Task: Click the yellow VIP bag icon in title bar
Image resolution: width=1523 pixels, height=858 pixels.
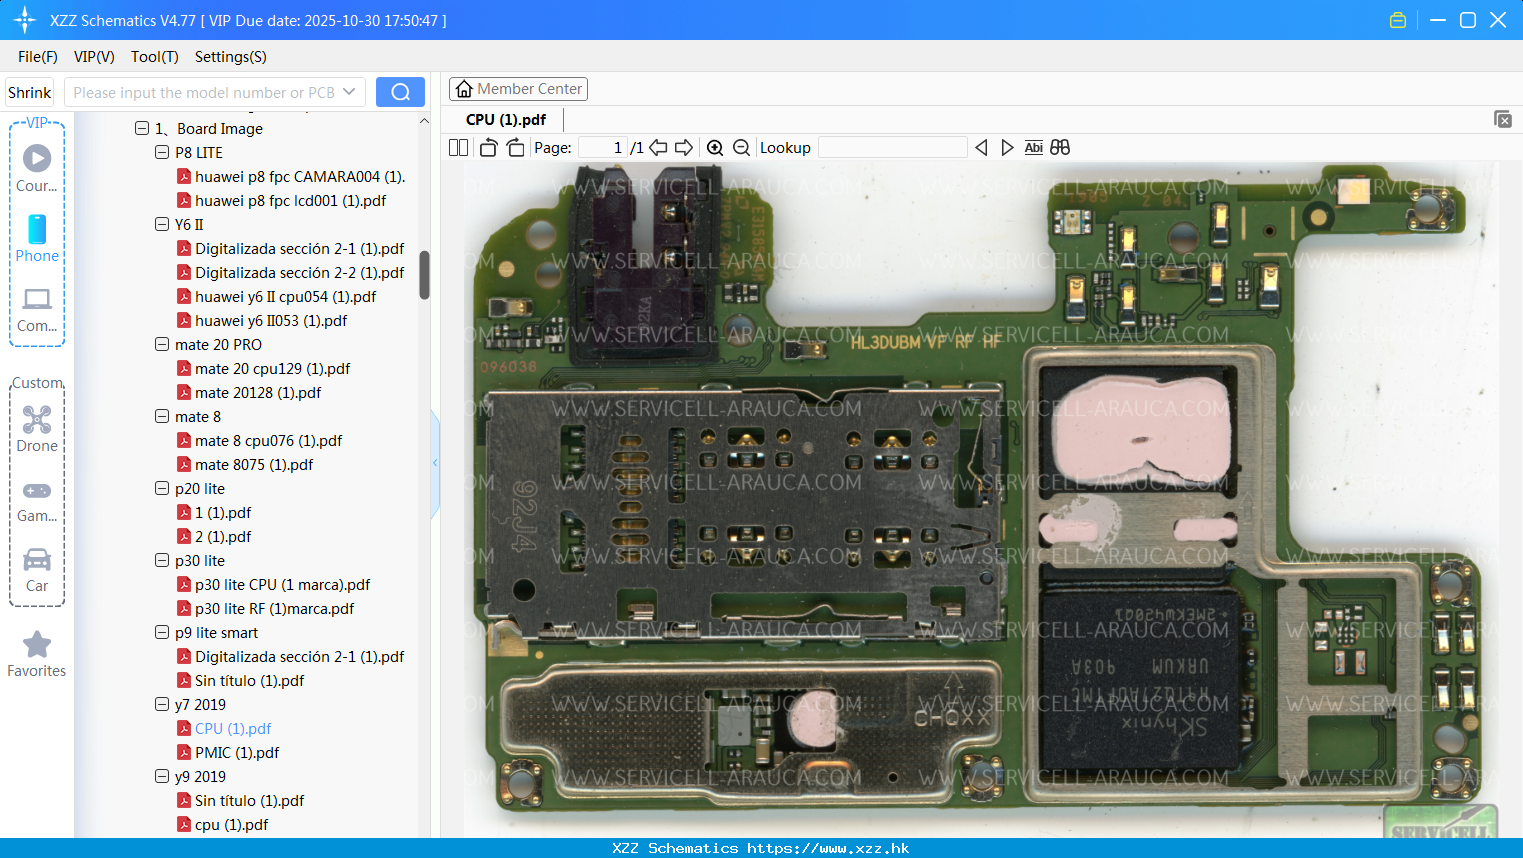Action: click(x=1398, y=20)
